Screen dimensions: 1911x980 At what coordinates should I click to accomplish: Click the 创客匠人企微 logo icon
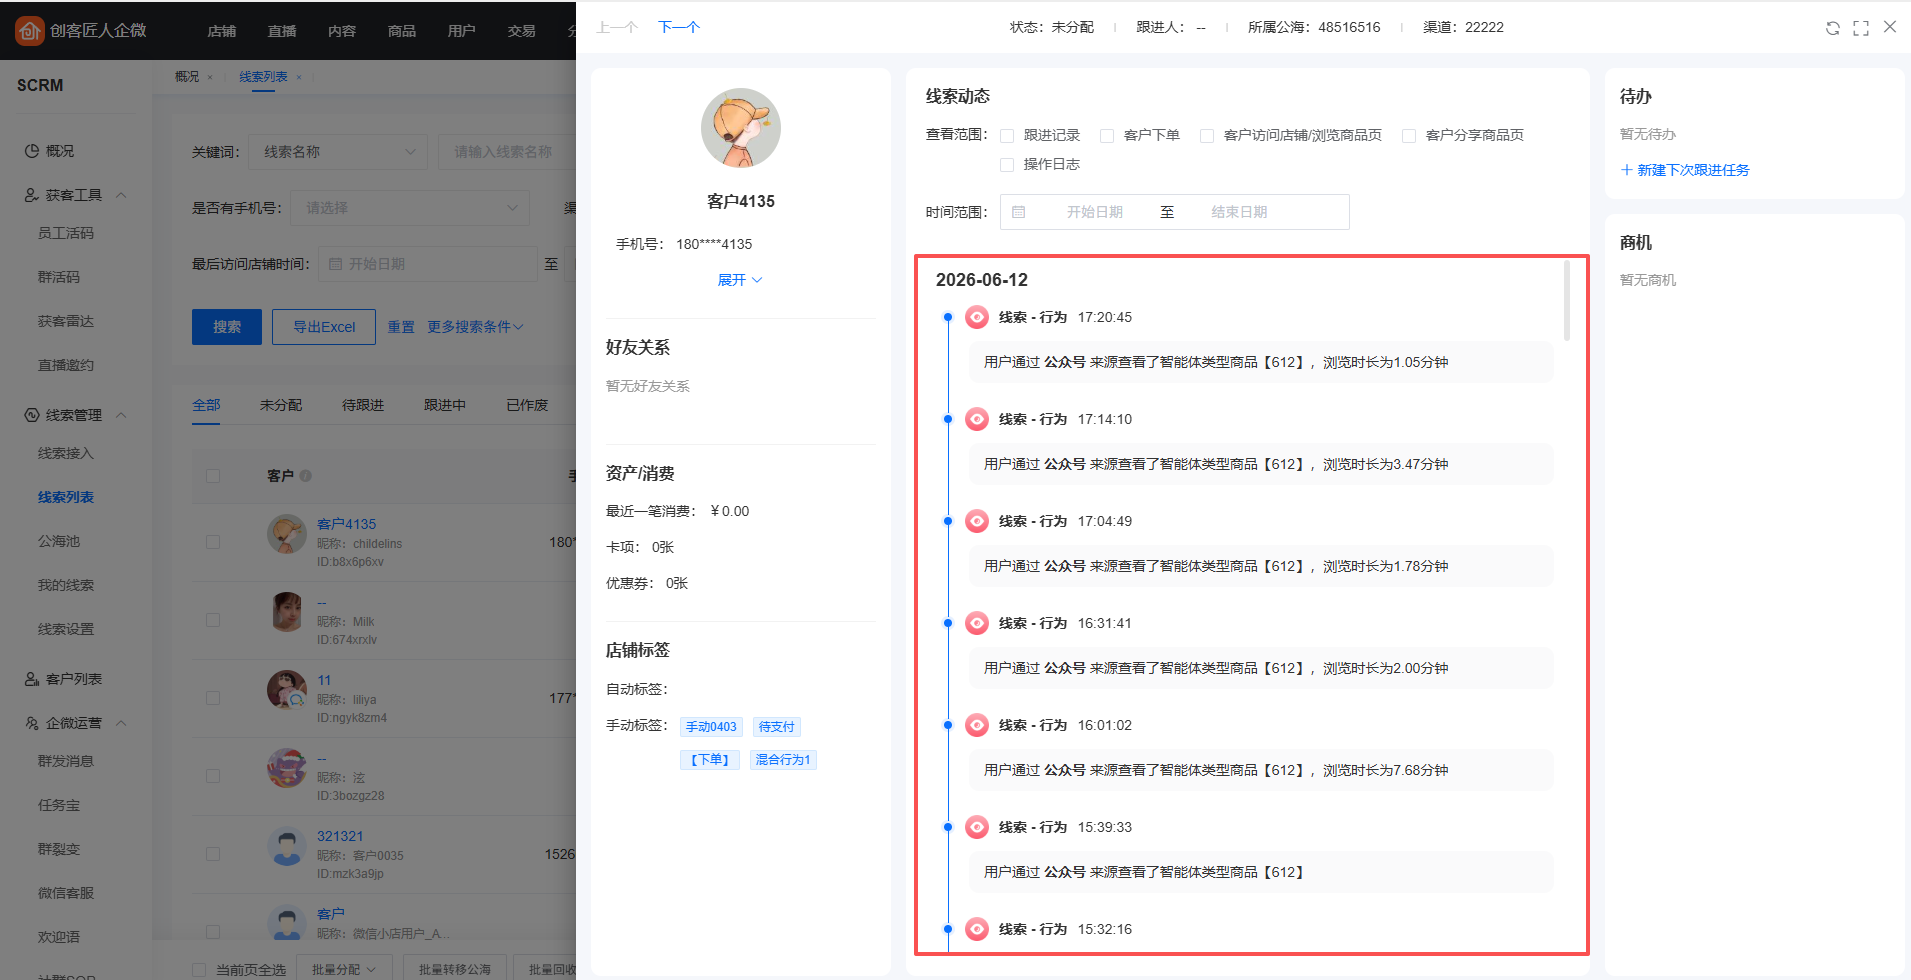point(30,31)
